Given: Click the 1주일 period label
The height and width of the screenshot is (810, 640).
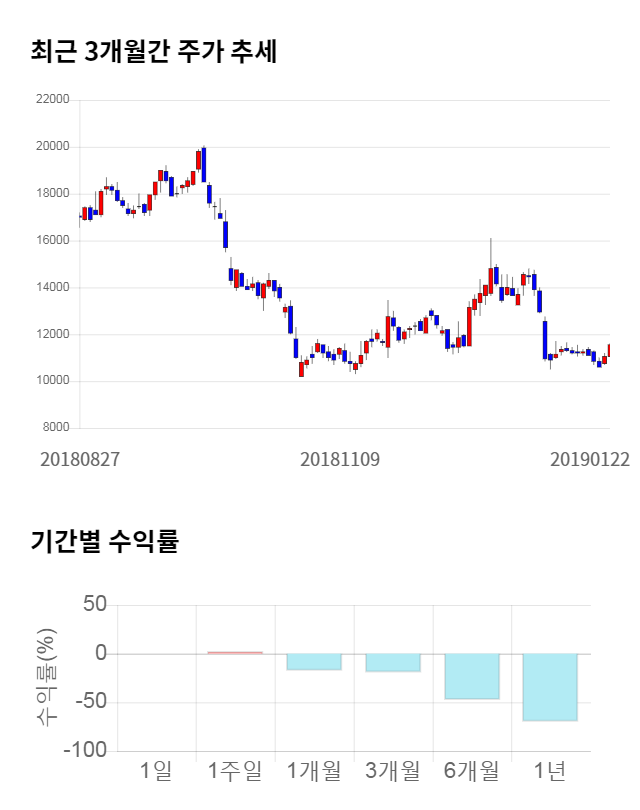Looking at the screenshot, I should [x=235, y=771].
